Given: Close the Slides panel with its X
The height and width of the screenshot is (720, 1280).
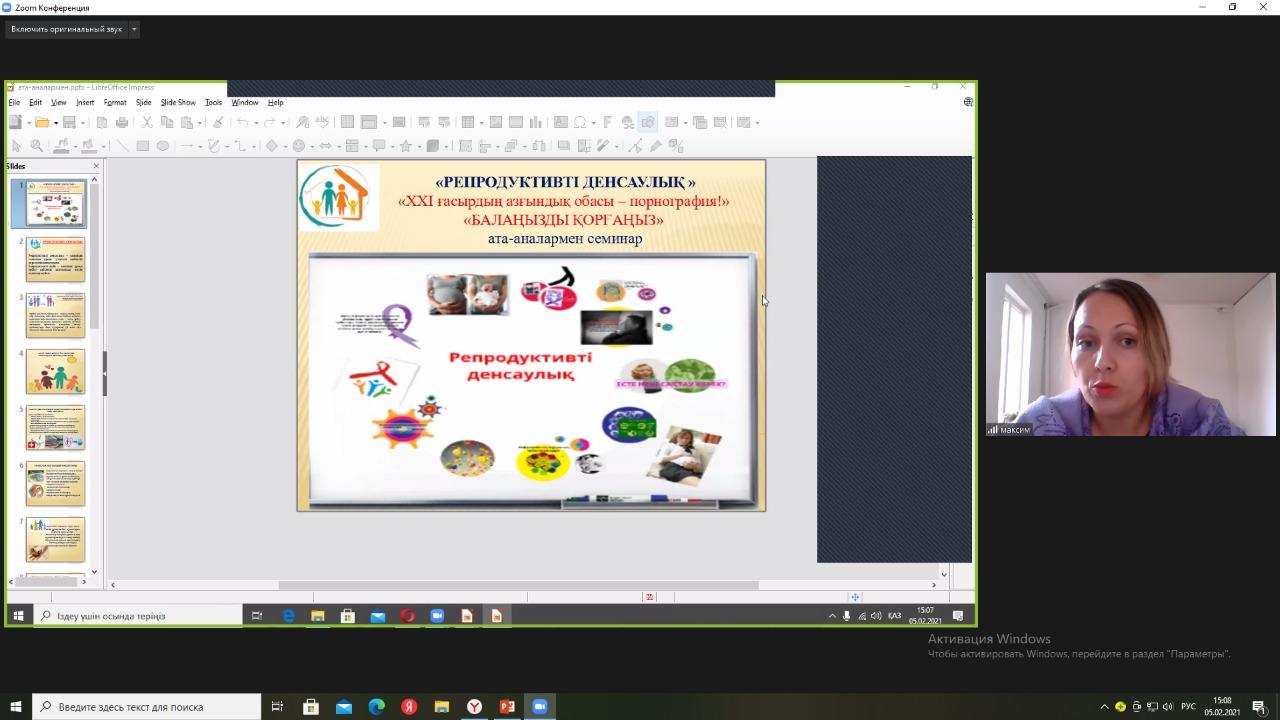Looking at the screenshot, I should [x=96, y=166].
